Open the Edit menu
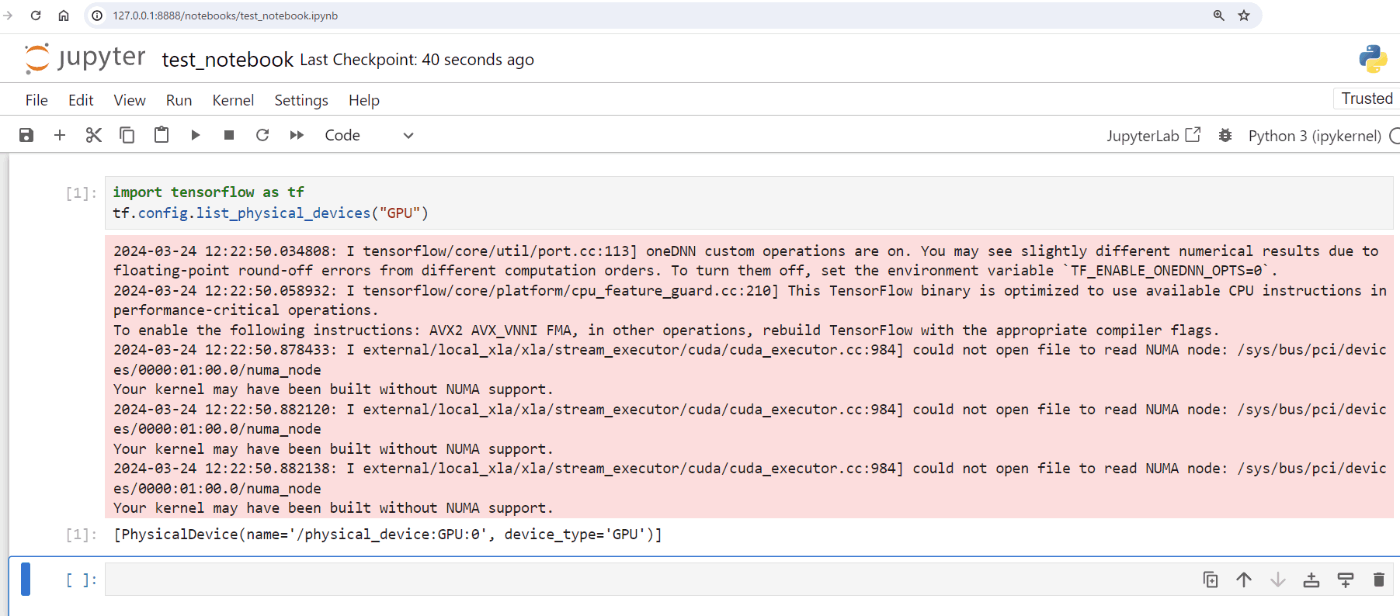 tap(81, 100)
